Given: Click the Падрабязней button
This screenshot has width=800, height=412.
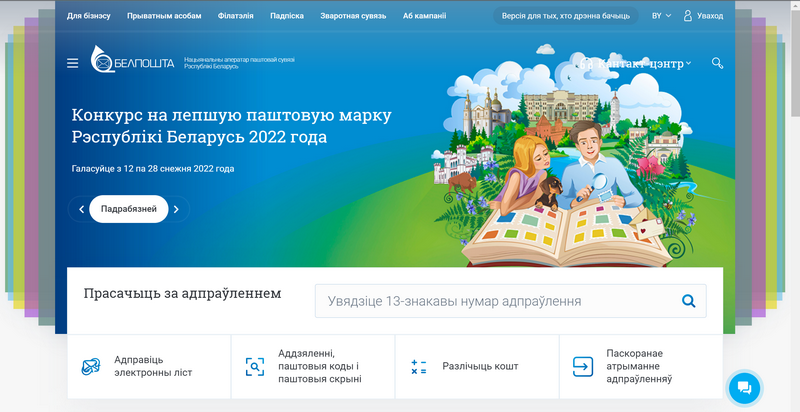Looking at the screenshot, I should tap(128, 209).
